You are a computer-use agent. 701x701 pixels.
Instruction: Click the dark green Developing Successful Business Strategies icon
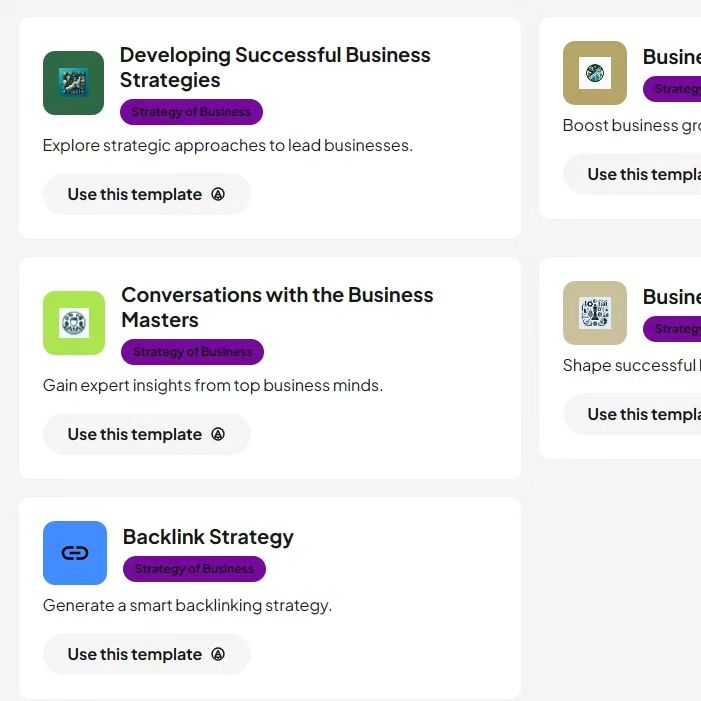[x=73, y=83]
